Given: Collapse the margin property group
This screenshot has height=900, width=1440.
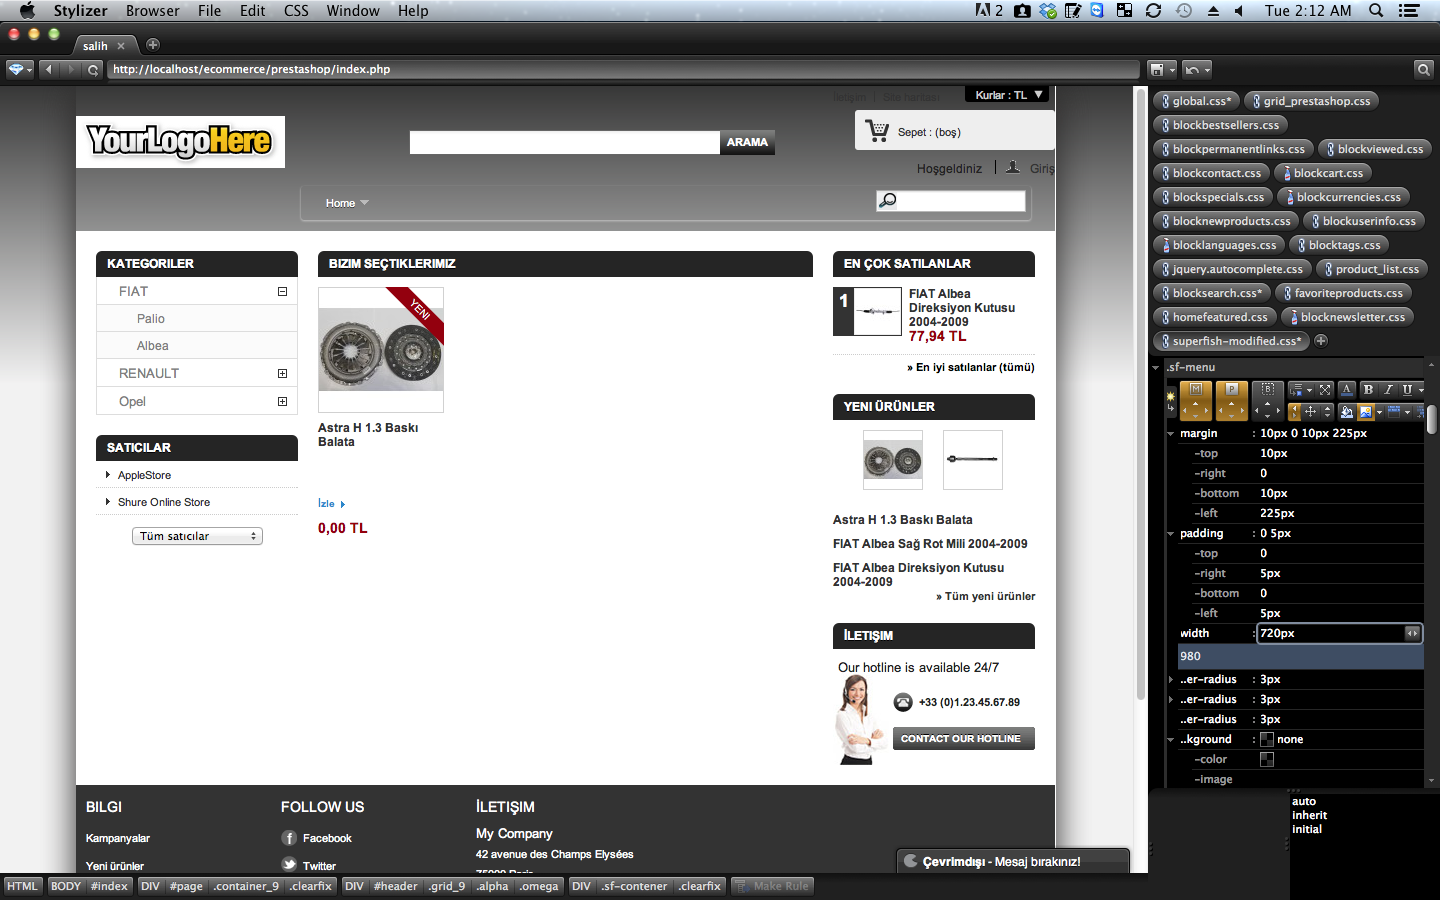Looking at the screenshot, I should coord(1171,433).
